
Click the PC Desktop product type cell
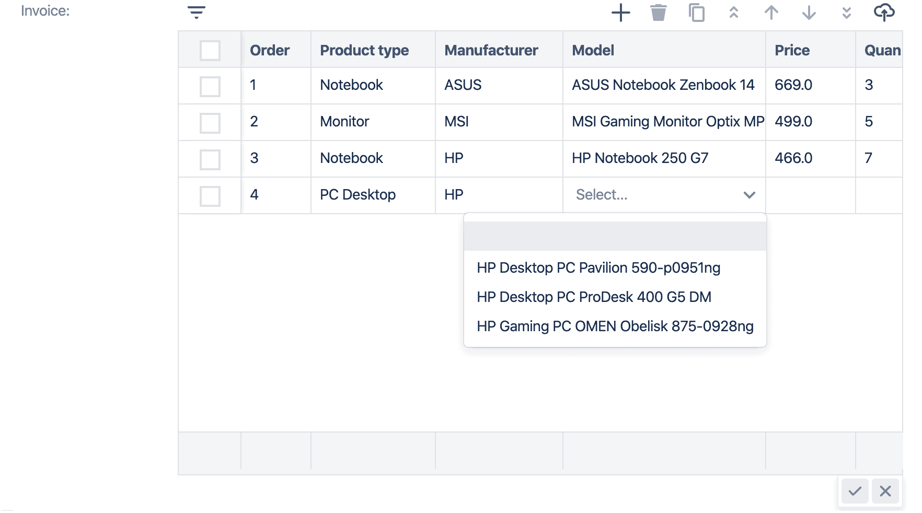tap(373, 195)
